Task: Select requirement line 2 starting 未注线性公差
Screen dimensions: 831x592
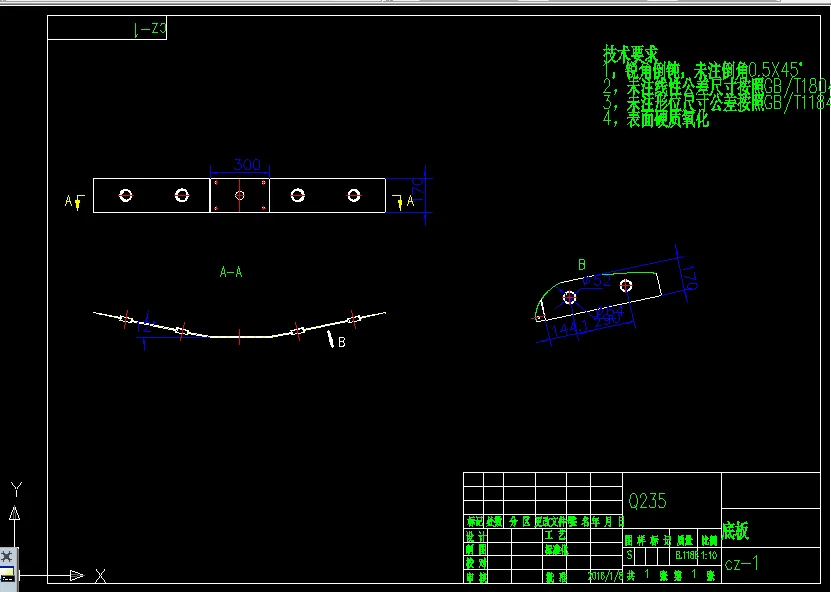Action: [x=717, y=86]
